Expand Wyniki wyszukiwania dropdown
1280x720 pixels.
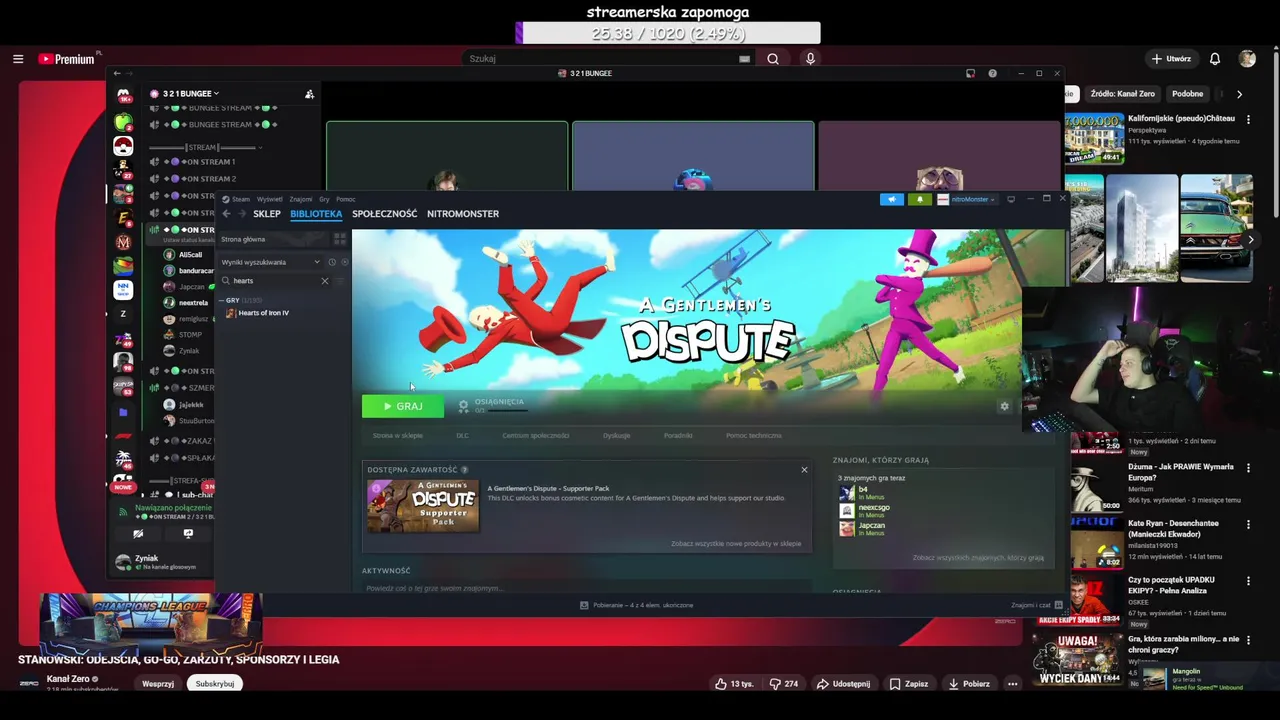click(271, 262)
